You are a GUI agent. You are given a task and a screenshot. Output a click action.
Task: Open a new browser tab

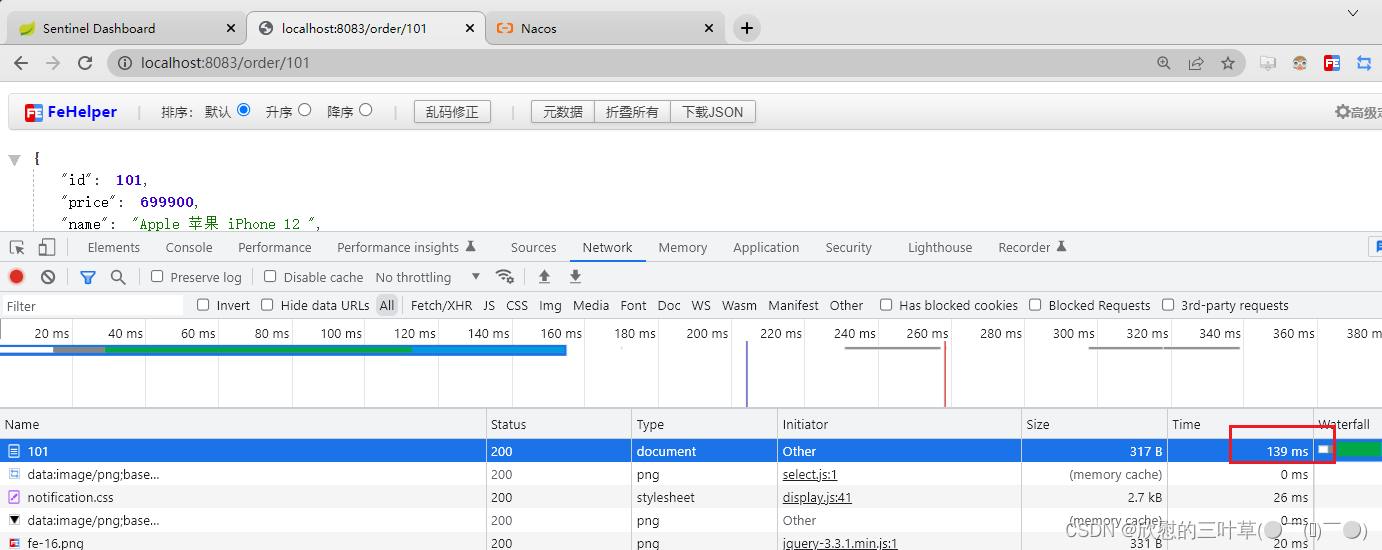tap(747, 28)
